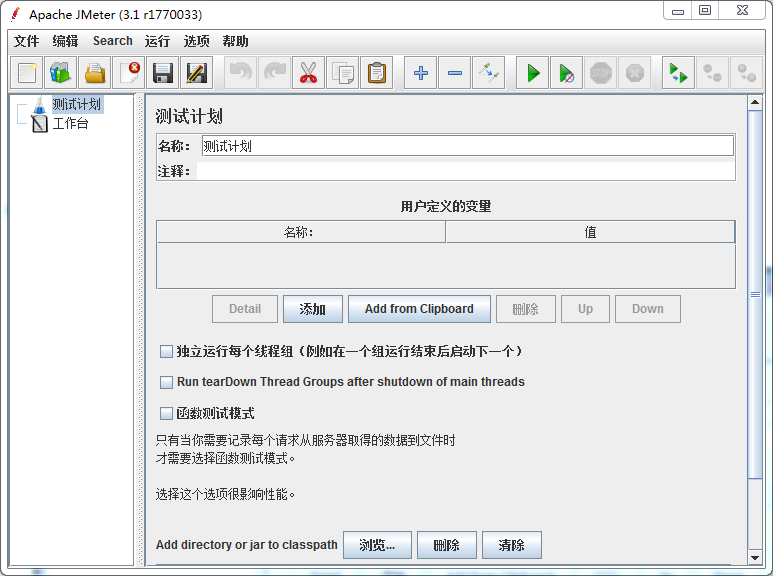The width and height of the screenshot is (773, 576).
Task: Click Save As icon with the pencil
Action: tap(196, 73)
